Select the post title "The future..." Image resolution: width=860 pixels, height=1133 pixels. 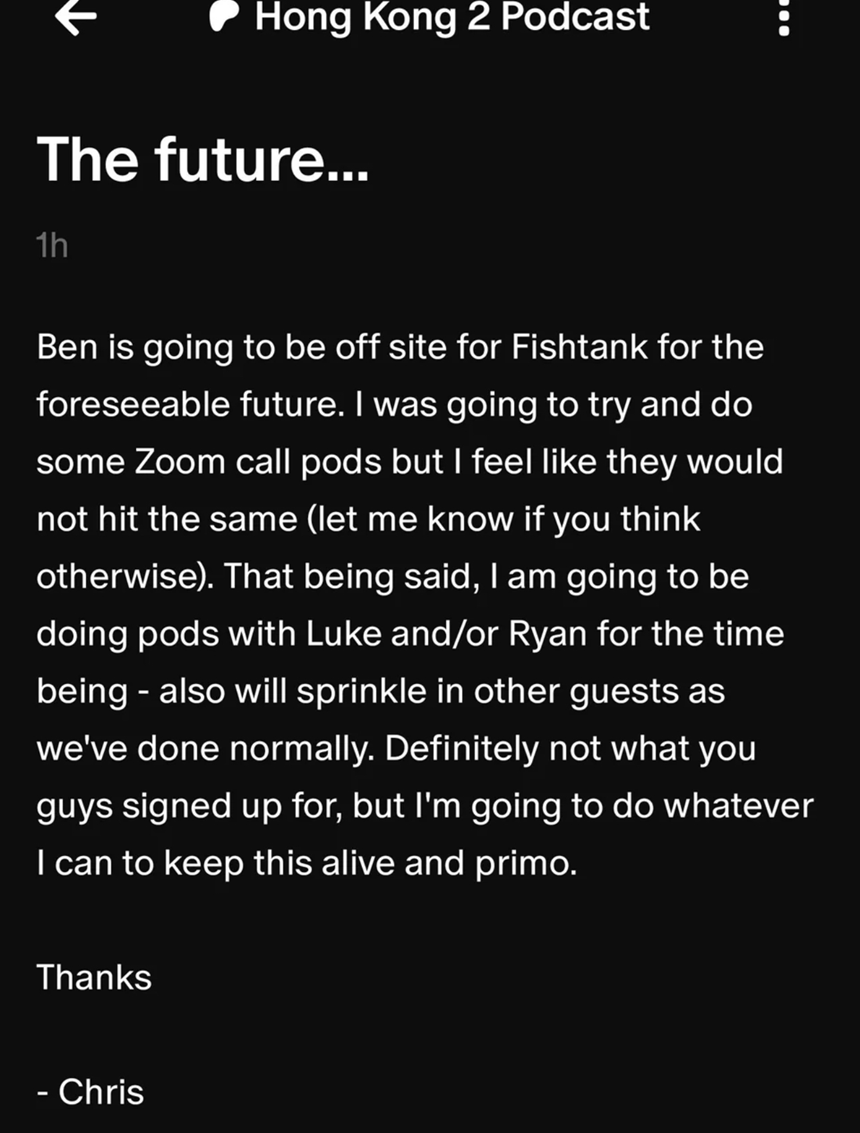click(x=203, y=160)
